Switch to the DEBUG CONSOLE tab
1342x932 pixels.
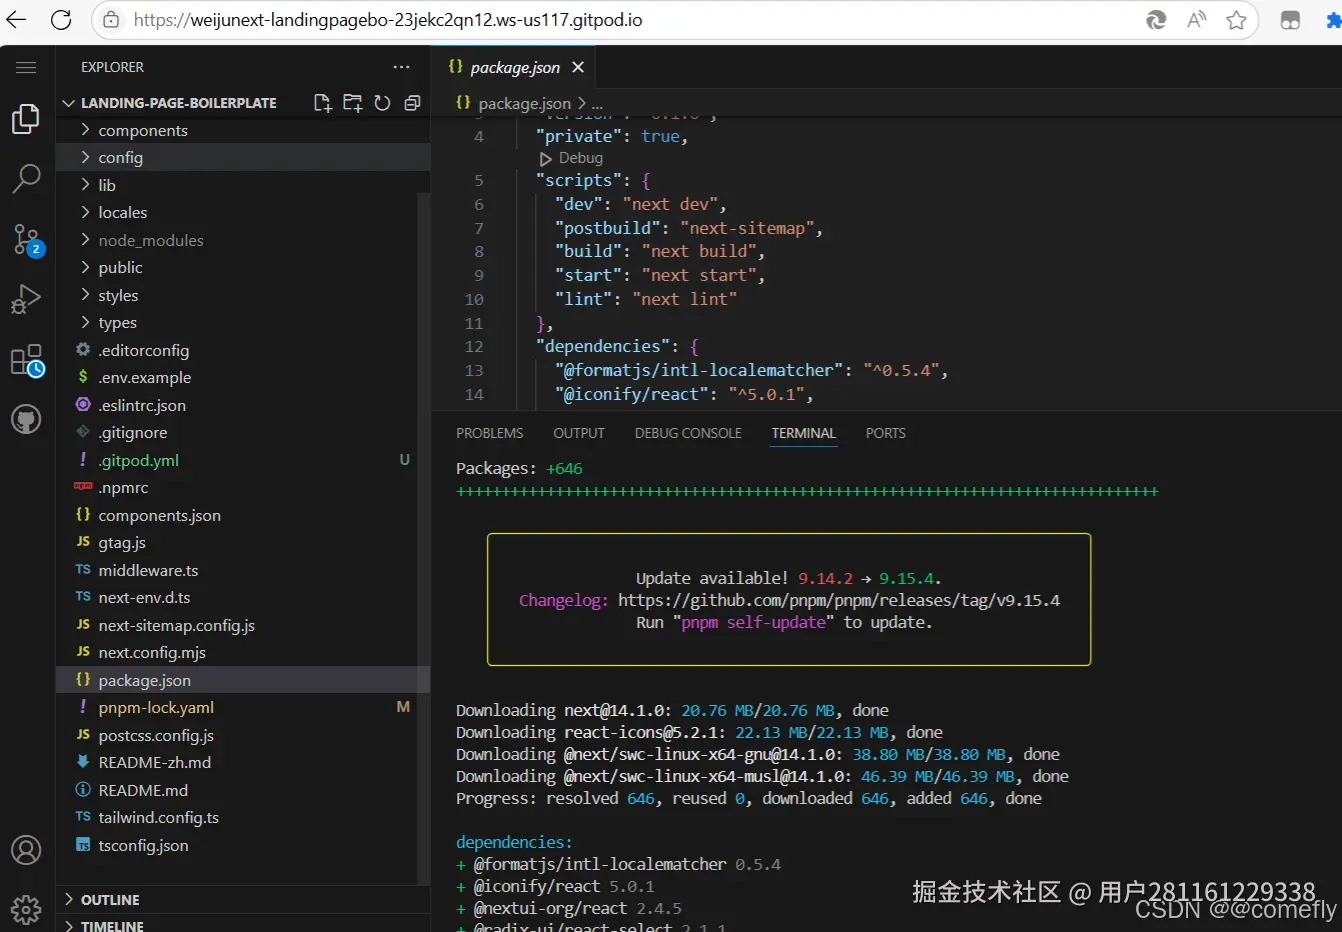pos(688,433)
